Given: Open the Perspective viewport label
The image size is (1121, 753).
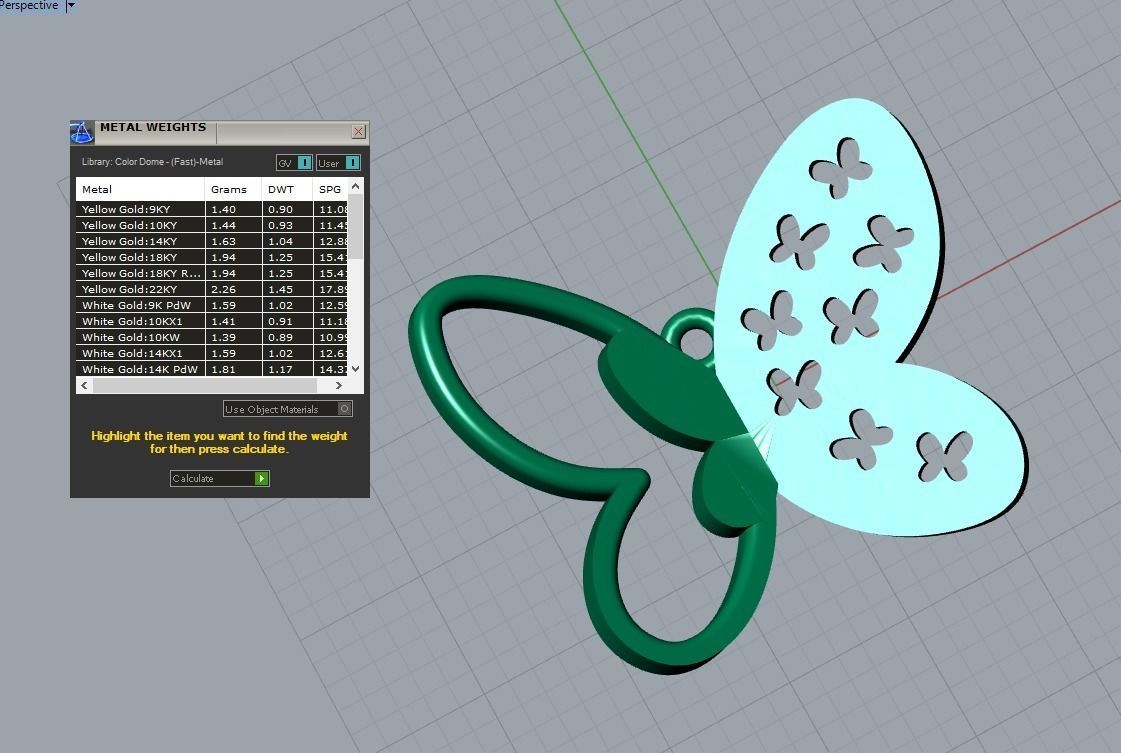Looking at the screenshot, I should pos(29,6).
